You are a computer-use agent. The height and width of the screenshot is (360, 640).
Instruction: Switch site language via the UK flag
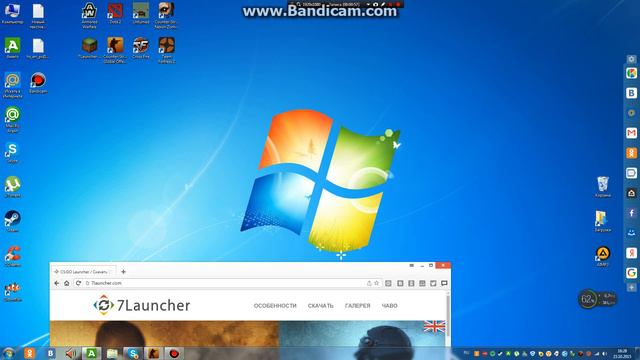(434, 326)
